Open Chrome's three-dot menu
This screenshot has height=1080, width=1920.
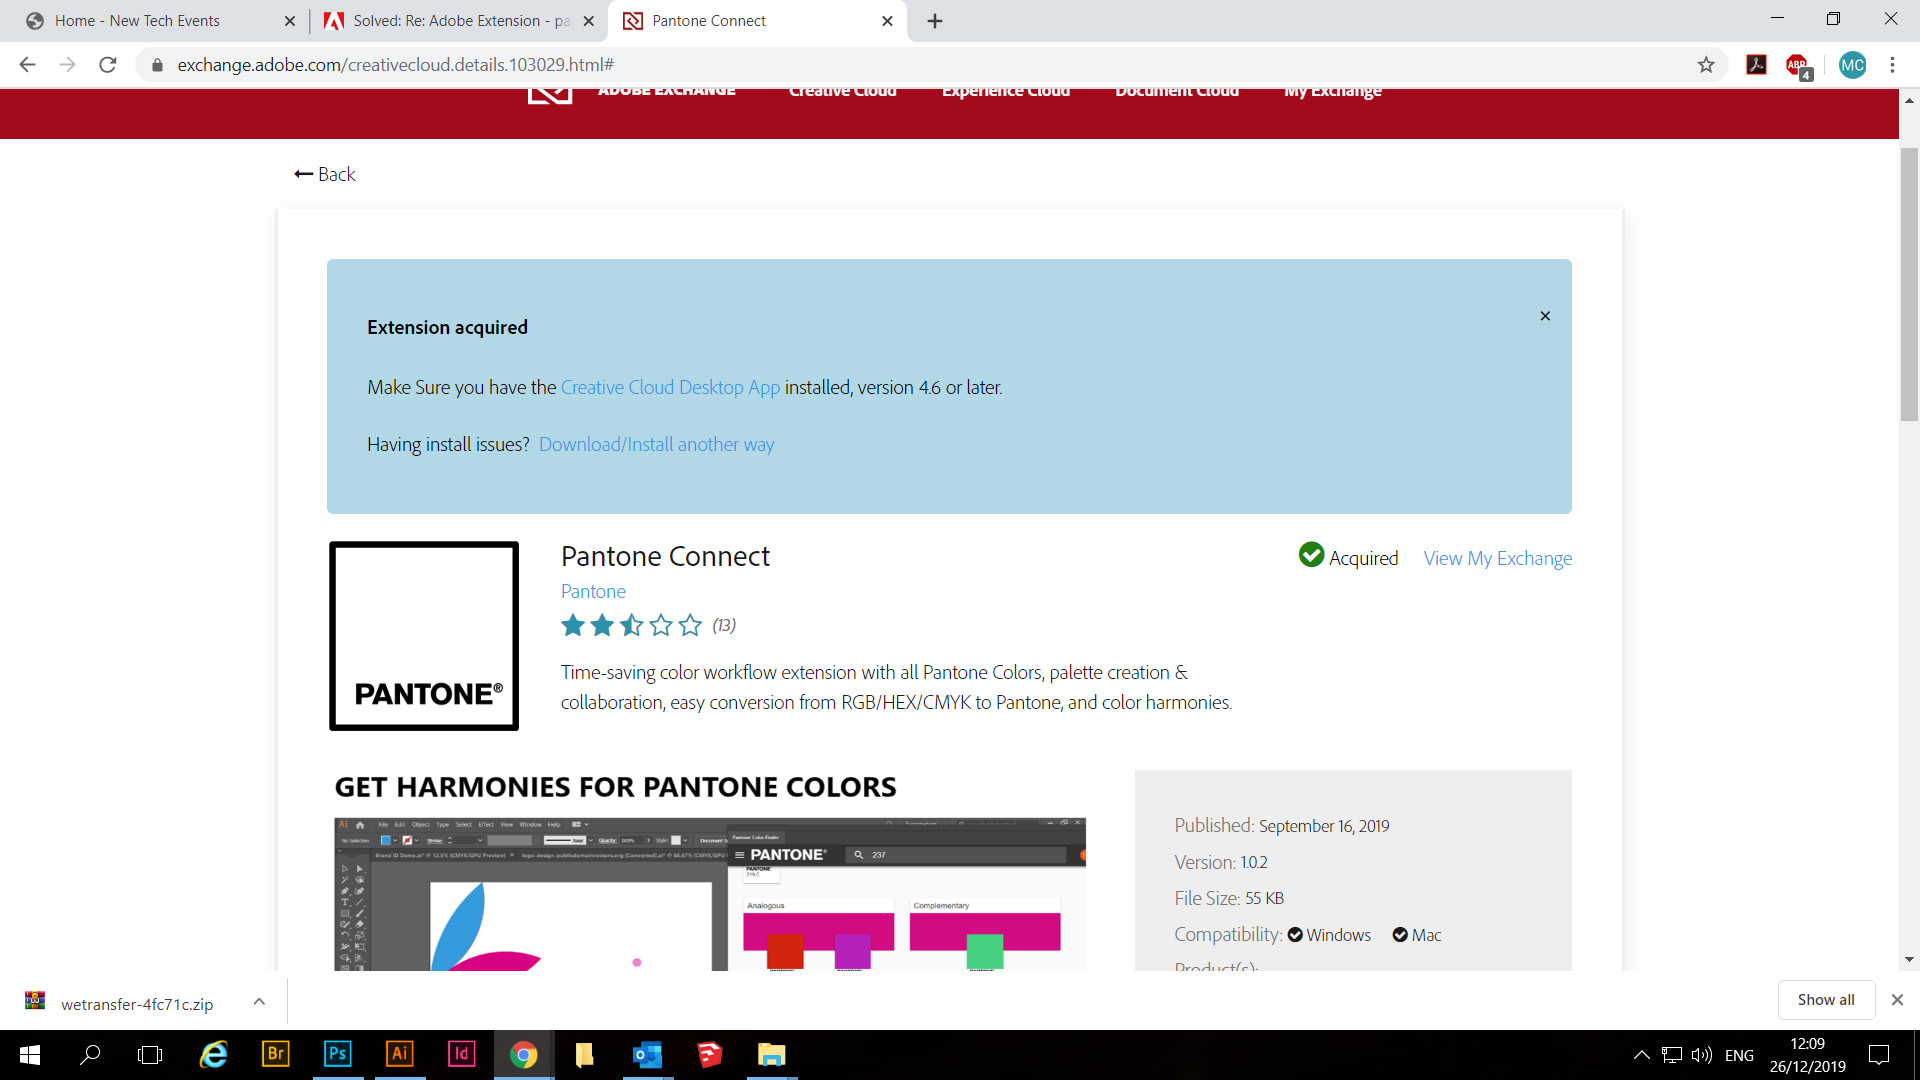tap(1891, 64)
